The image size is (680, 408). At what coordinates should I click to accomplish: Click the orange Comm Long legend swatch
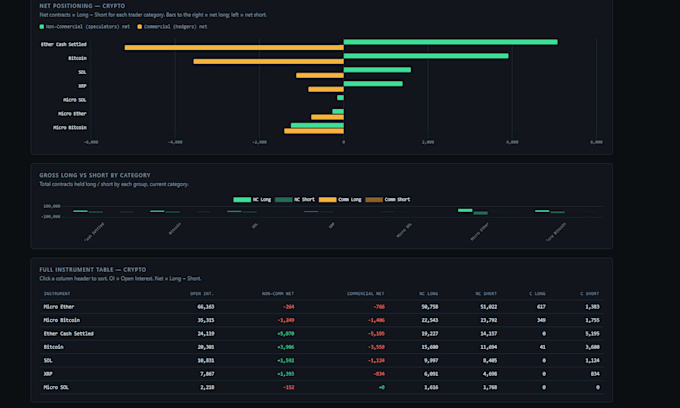click(327, 199)
